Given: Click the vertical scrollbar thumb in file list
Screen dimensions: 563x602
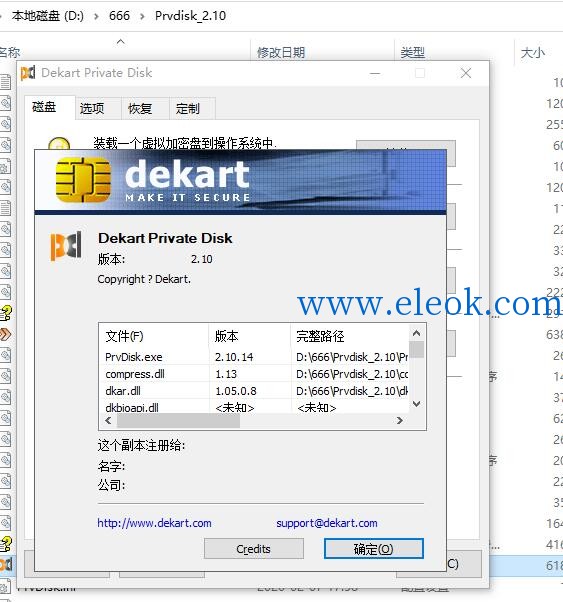Looking at the screenshot, I should click(416, 349).
